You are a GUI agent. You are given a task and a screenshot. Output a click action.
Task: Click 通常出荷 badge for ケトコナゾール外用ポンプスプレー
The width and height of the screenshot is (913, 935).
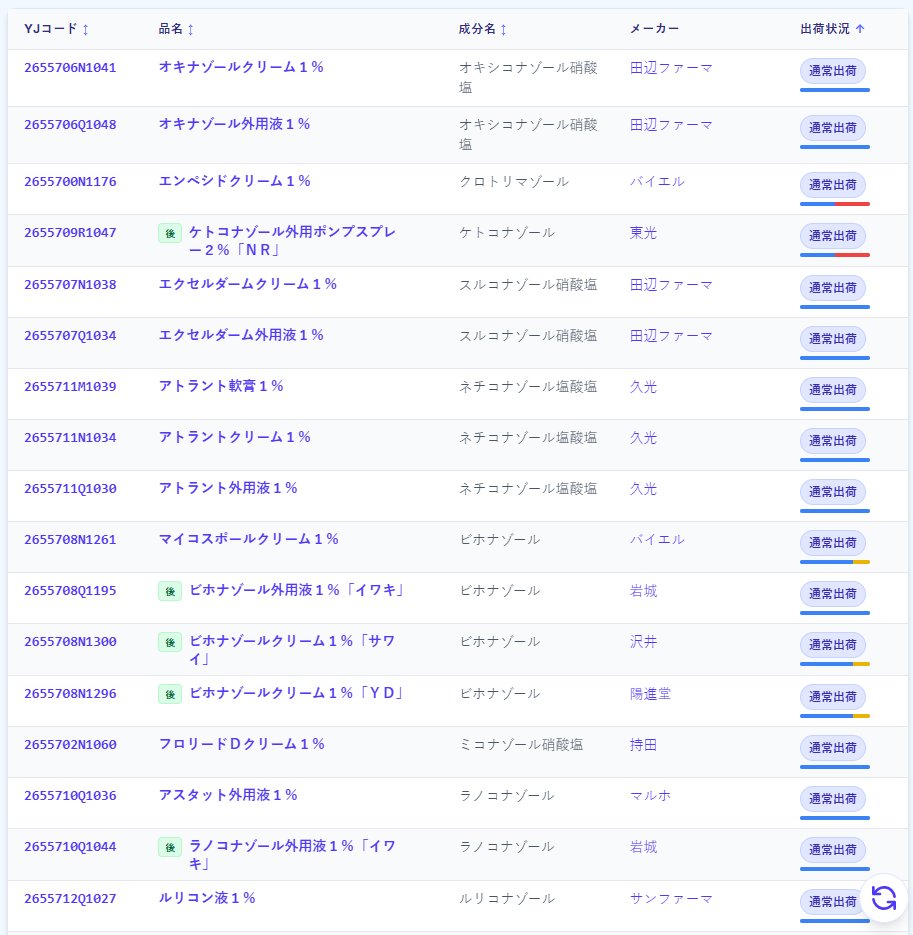click(x=832, y=236)
